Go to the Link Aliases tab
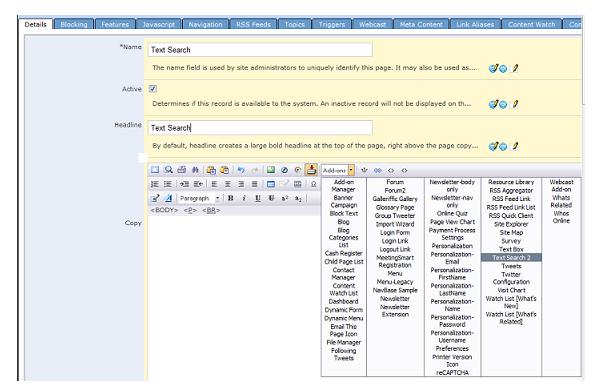The width and height of the screenshot is (607, 392). pos(475,24)
